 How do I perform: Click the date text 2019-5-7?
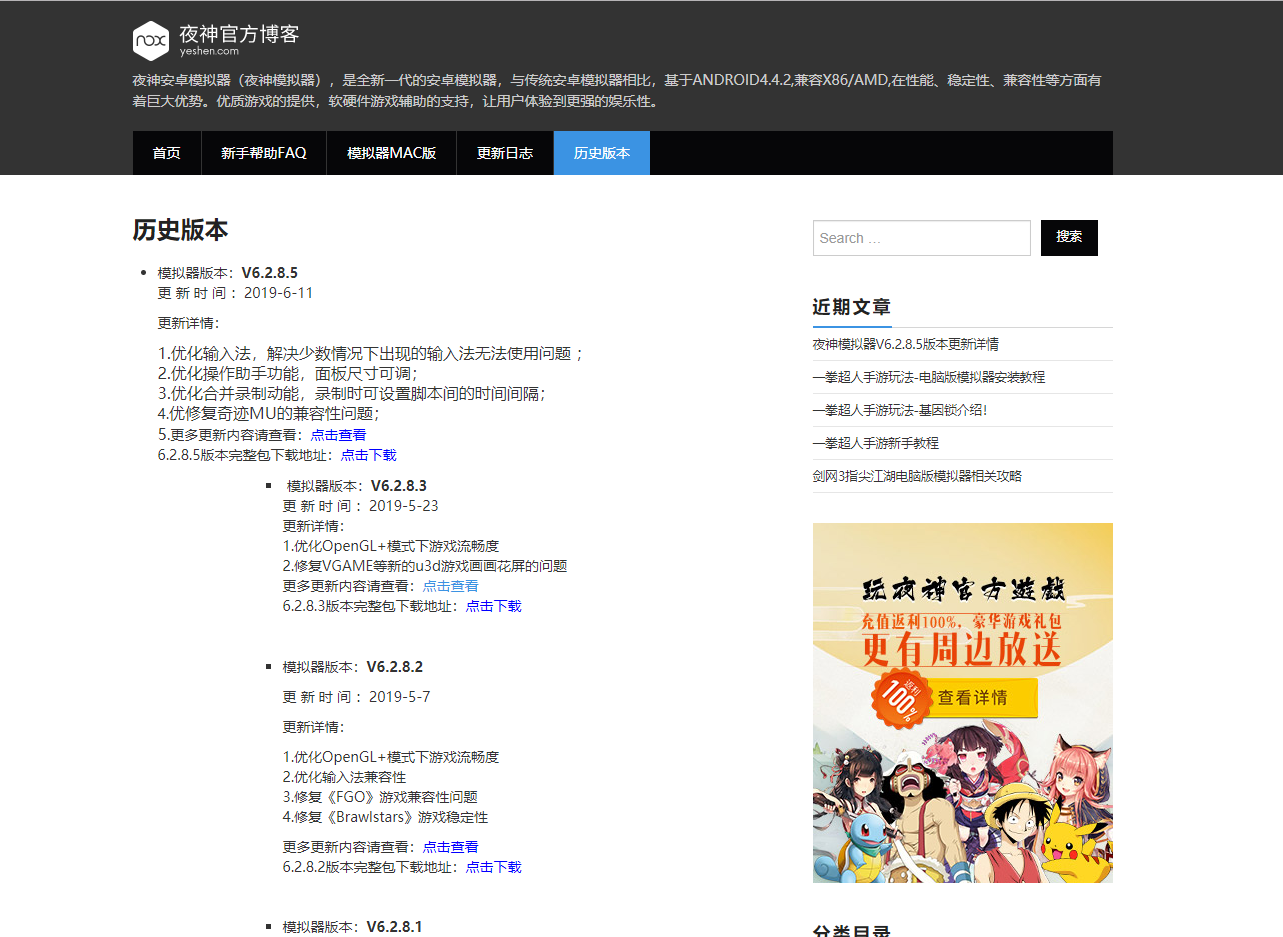[400, 697]
